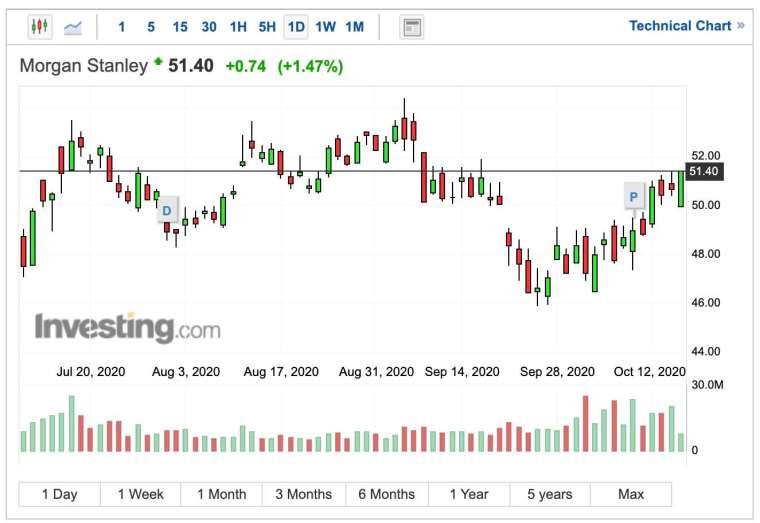Select the 15 minute interval

click(180, 27)
